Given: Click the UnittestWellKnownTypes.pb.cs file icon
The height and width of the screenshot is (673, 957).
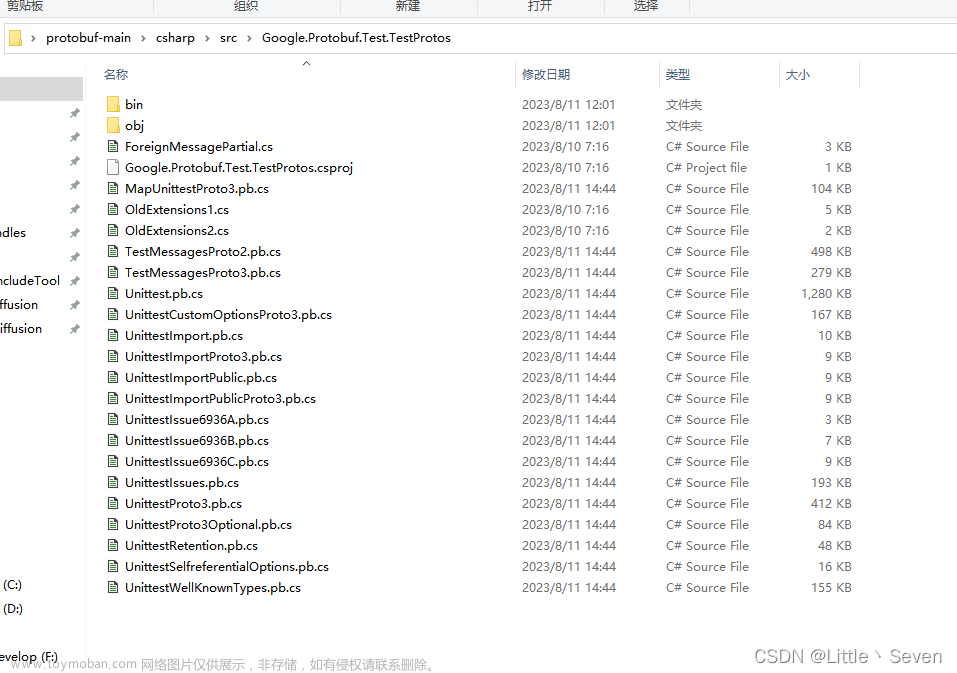Looking at the screenshot, I should [113, 588].
